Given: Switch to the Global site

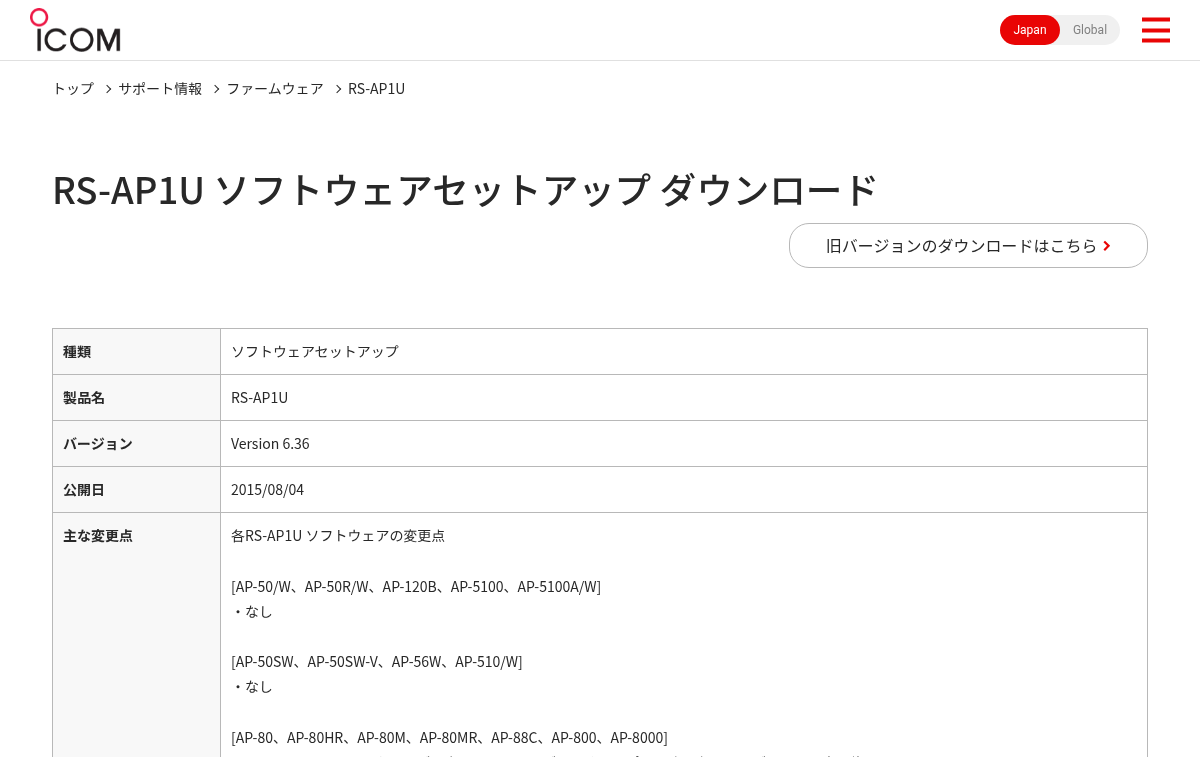Looking at the screenshot, I should coord(1090,30).
